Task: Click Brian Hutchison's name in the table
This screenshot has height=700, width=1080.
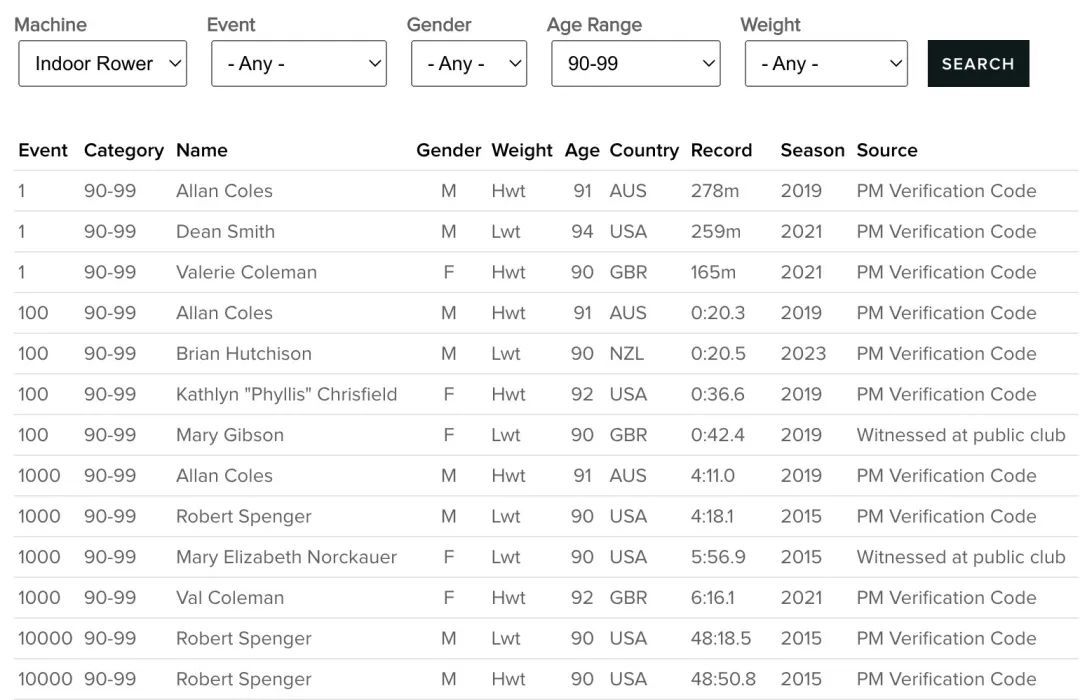Action: click(244, 354)
